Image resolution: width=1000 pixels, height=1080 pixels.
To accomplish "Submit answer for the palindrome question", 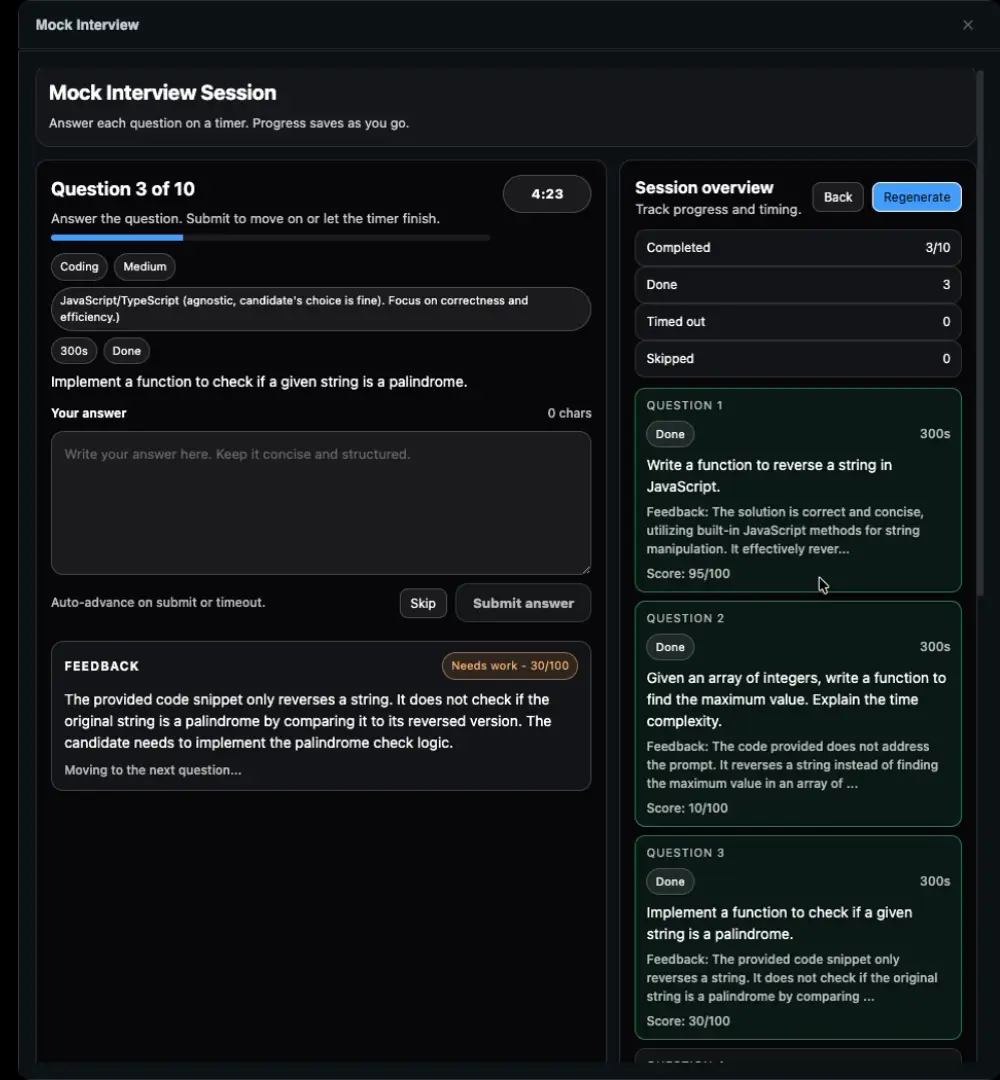I will [523, 603].
